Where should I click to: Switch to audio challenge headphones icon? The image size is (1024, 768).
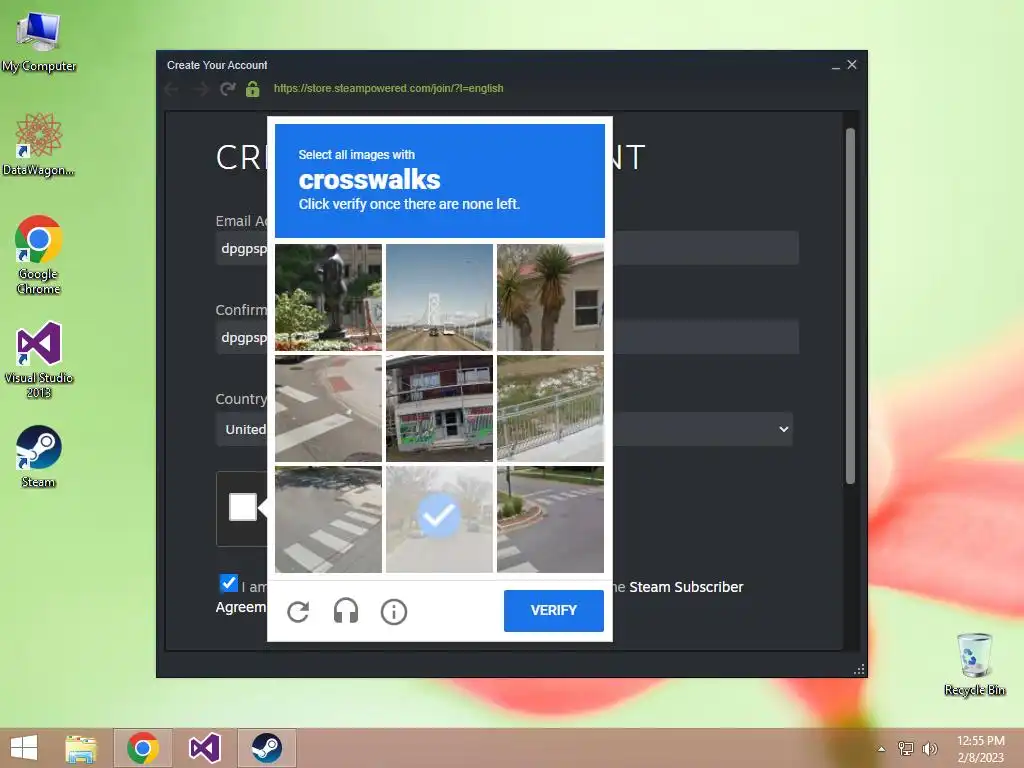click(346, 612)
